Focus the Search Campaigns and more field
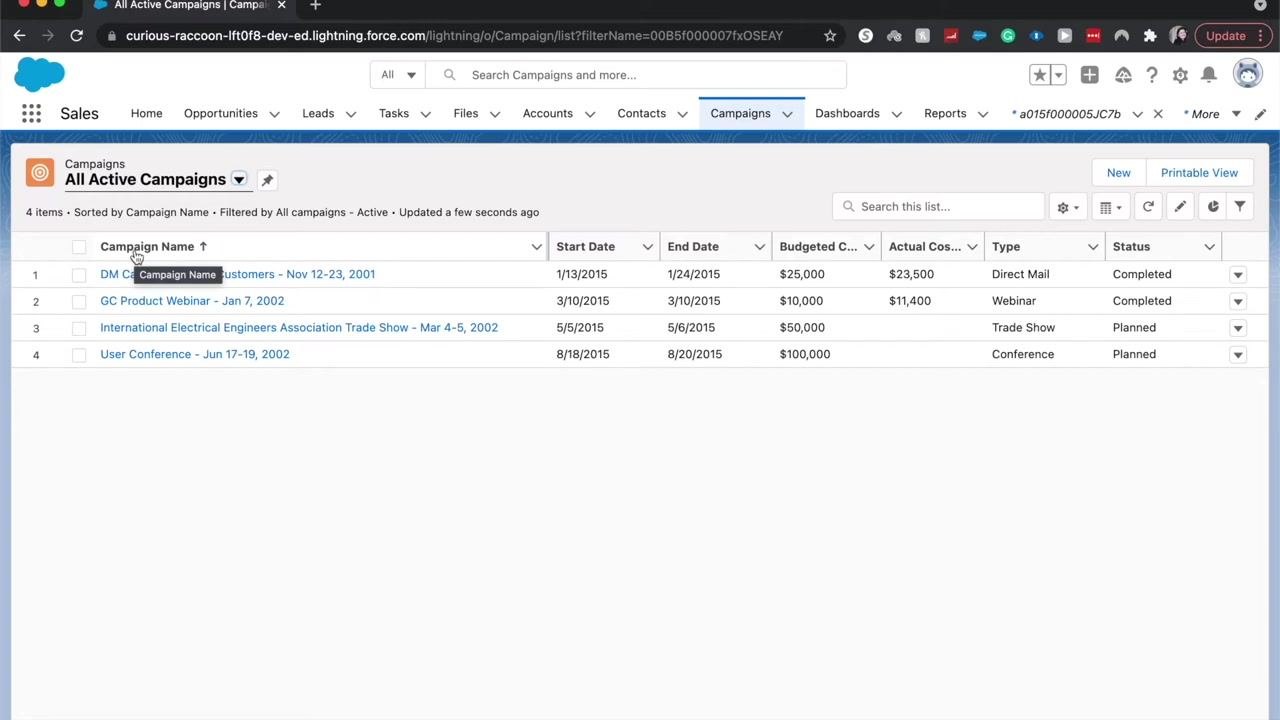 [636, 75]
